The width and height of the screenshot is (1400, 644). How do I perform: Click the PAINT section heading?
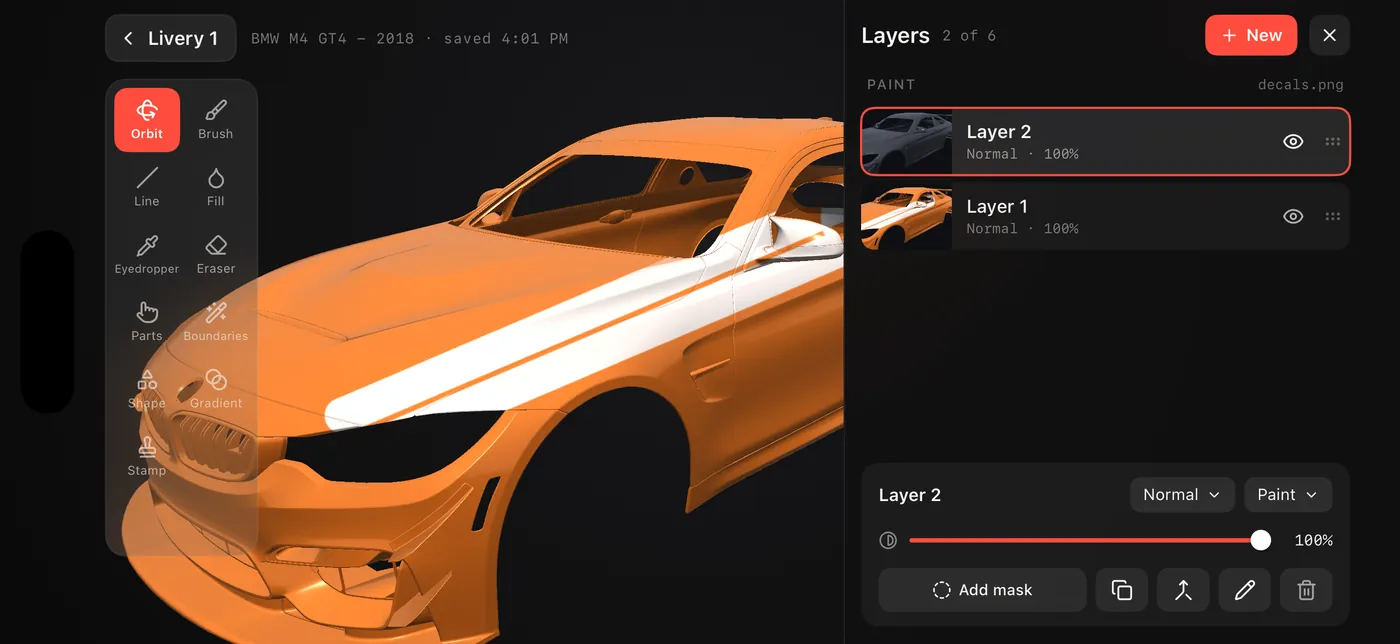(891, 85)
